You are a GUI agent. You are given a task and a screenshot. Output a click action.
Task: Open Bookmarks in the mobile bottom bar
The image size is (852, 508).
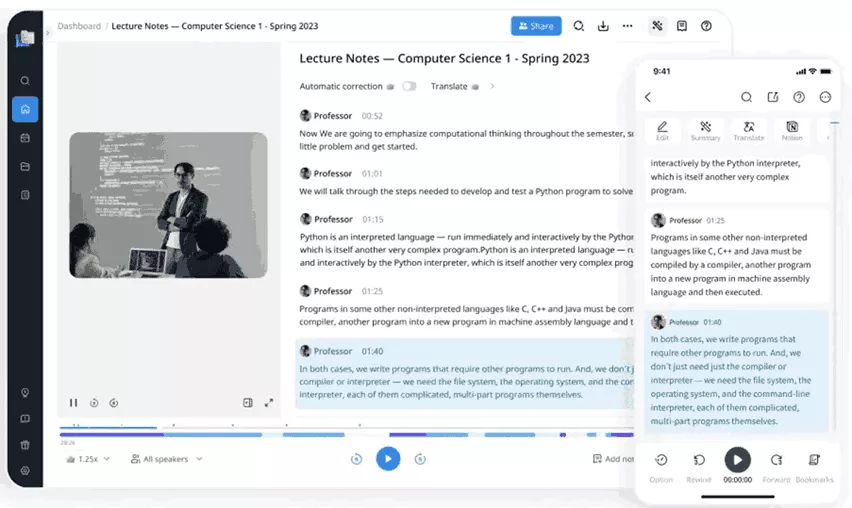click(814, 467)
